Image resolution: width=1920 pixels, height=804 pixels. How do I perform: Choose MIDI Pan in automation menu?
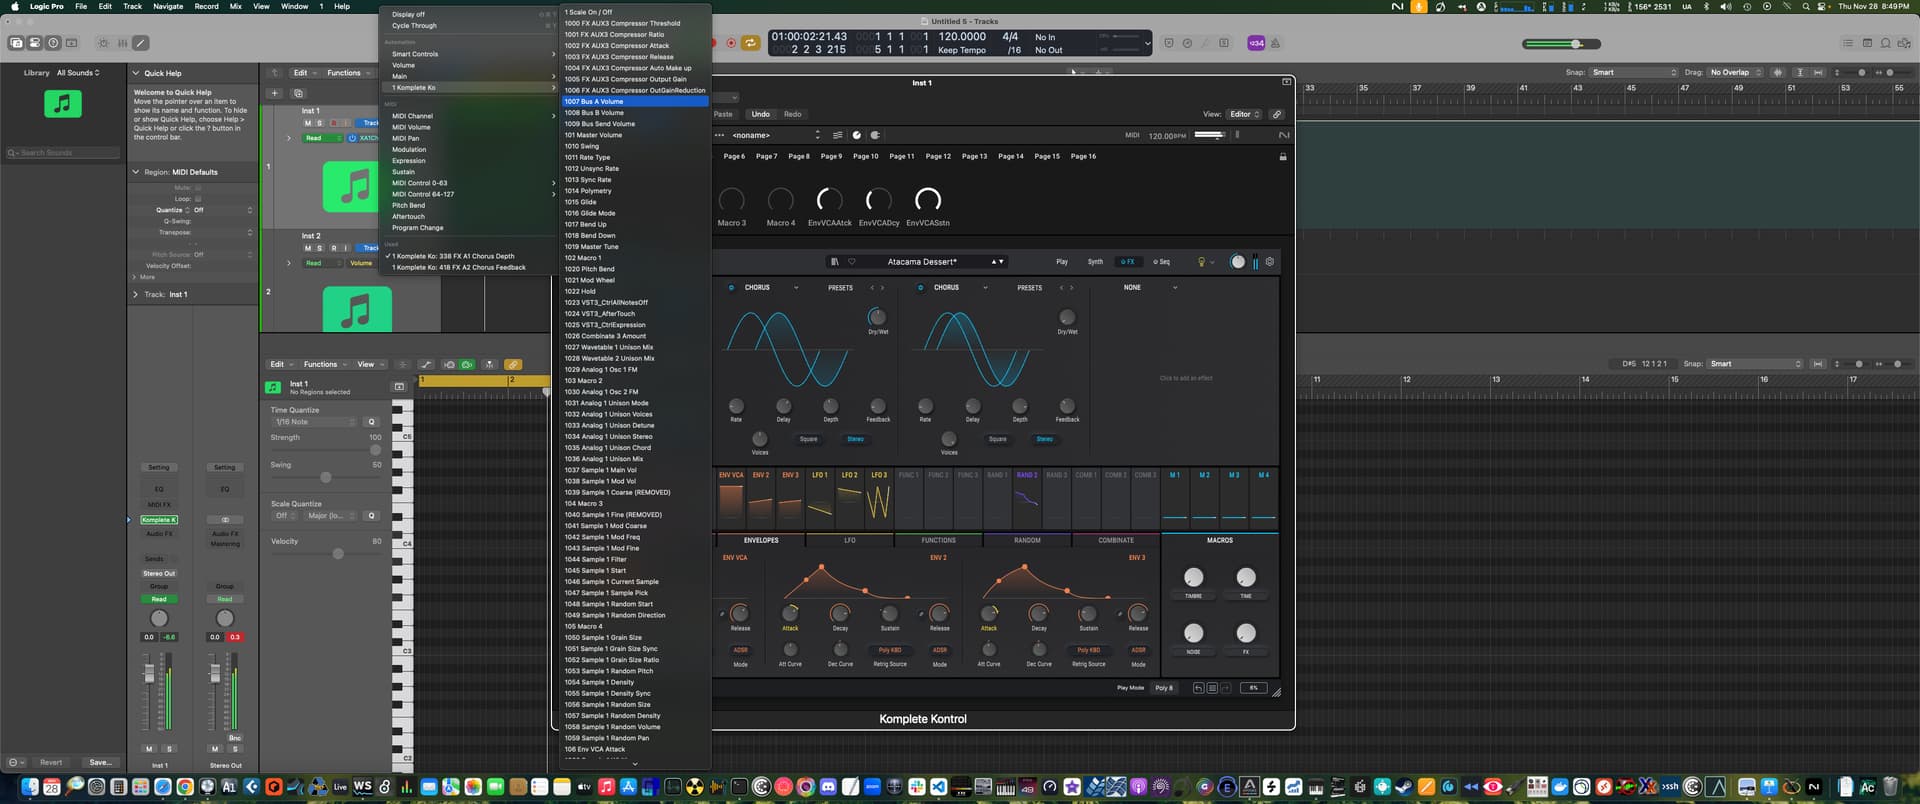coord(405,138)
